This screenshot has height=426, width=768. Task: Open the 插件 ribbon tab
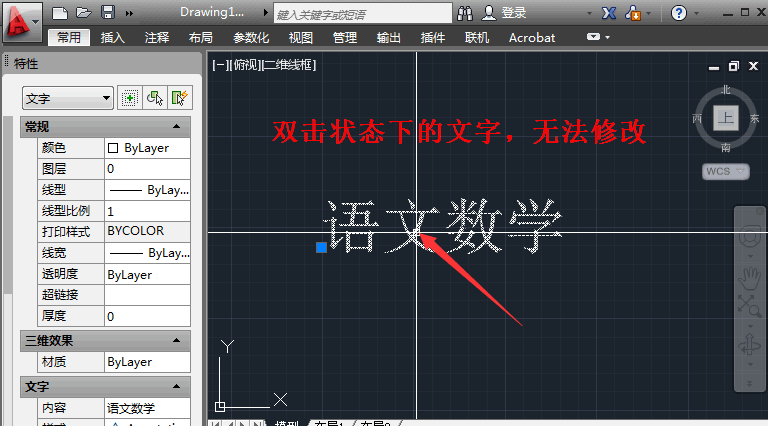coord(433,38)
